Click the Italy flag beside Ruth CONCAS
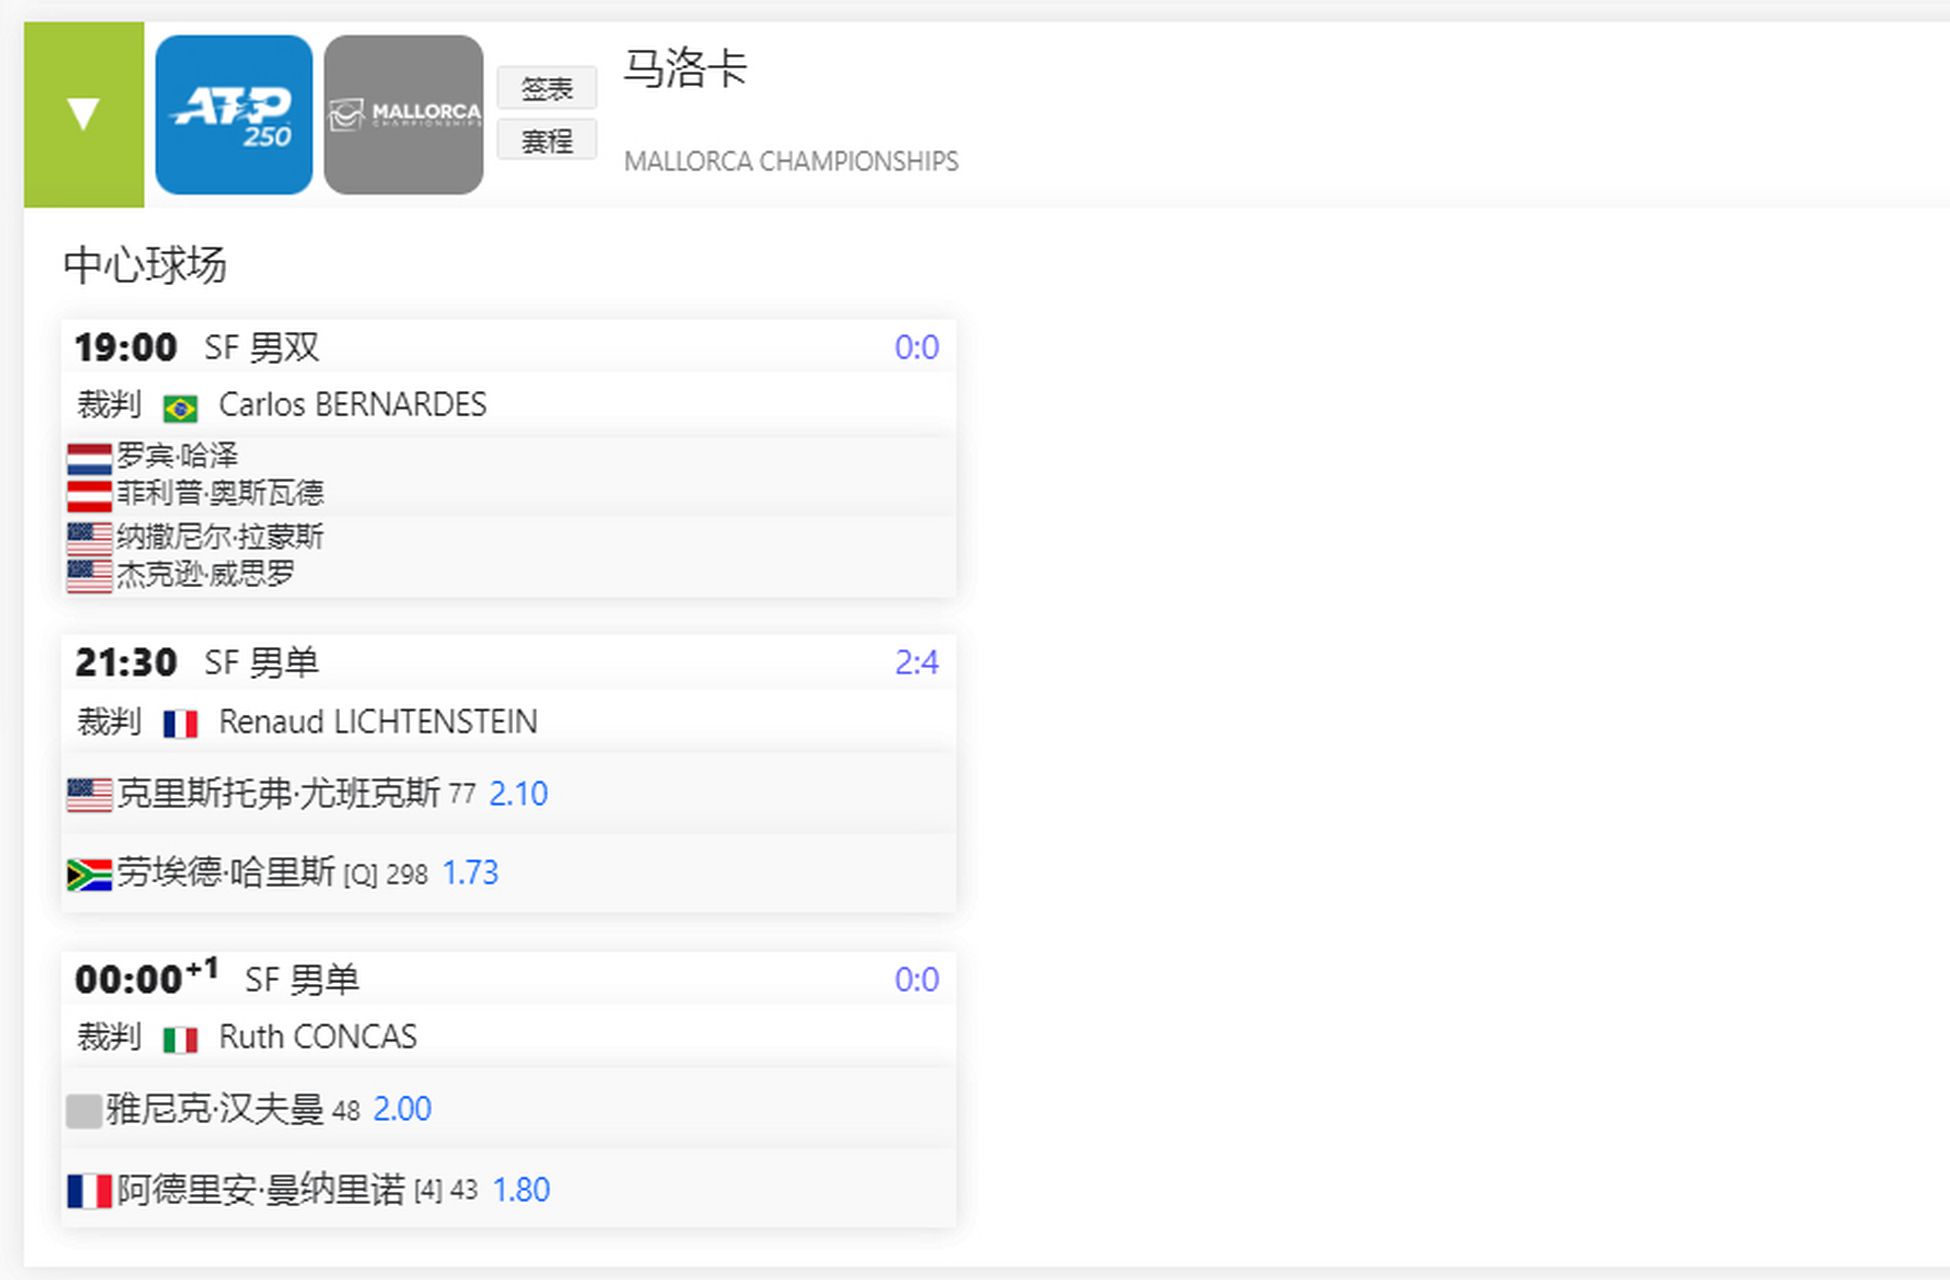This screenshot has width=1950, height=1280. pos(182,1038)
